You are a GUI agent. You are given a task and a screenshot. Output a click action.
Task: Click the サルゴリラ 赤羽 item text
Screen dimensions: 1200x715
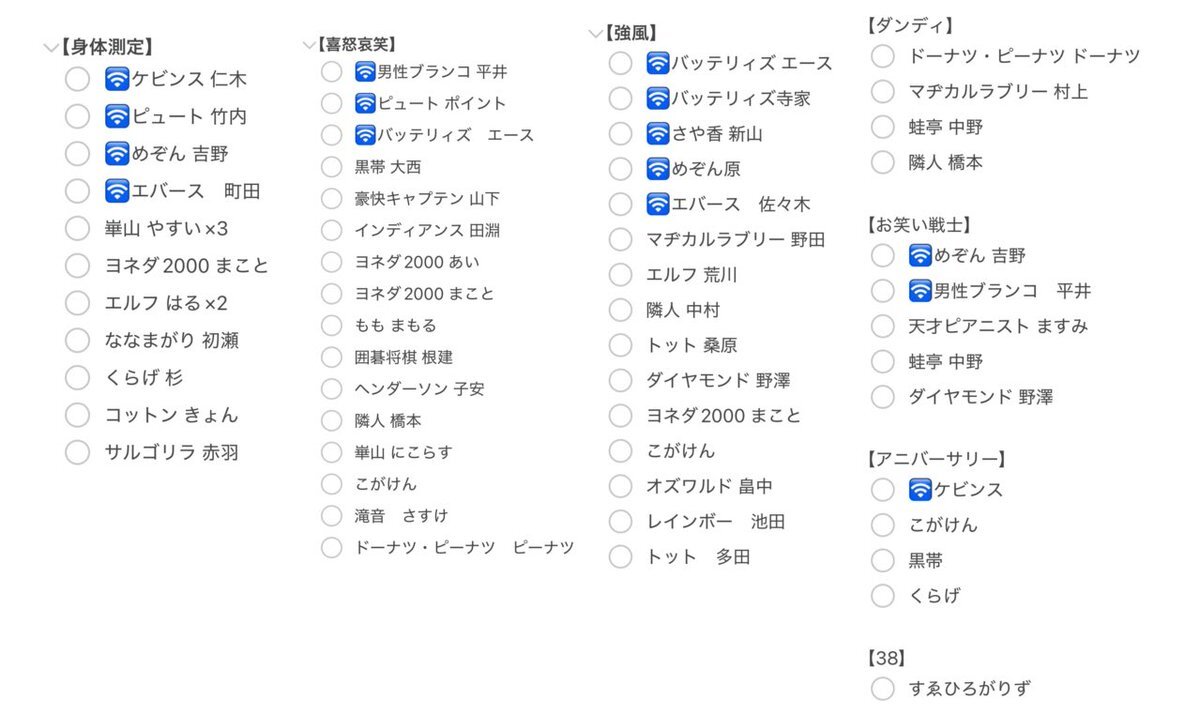(x=172, y=452)
